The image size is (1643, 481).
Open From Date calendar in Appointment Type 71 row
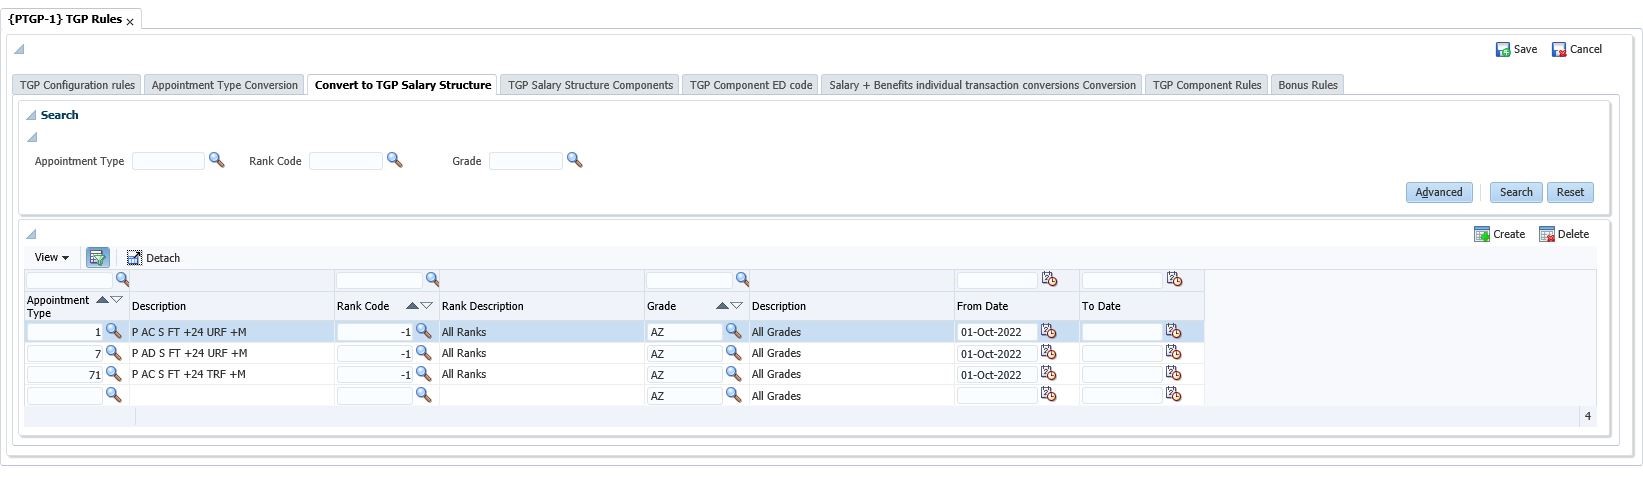click(x=1048, y=374)
